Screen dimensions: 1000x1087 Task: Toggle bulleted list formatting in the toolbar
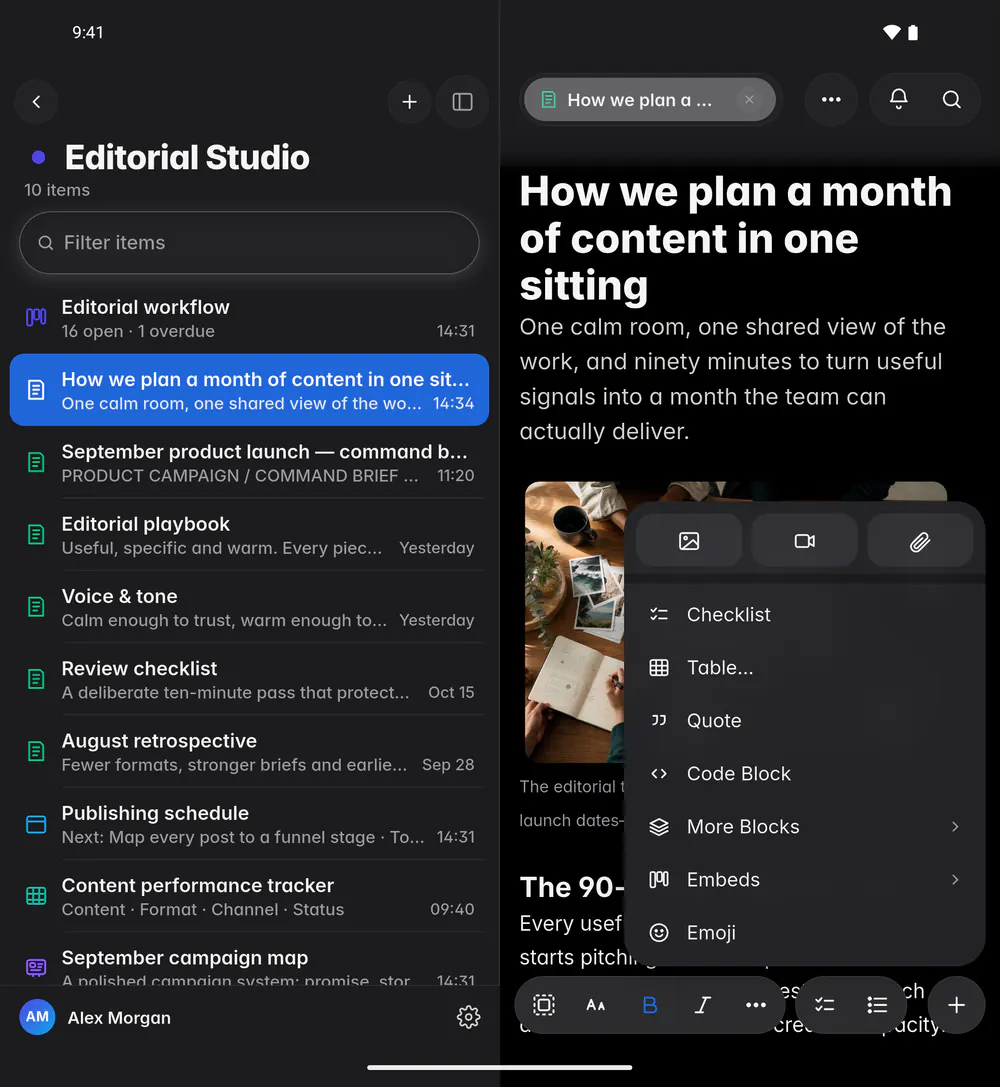coord(877,1005)
